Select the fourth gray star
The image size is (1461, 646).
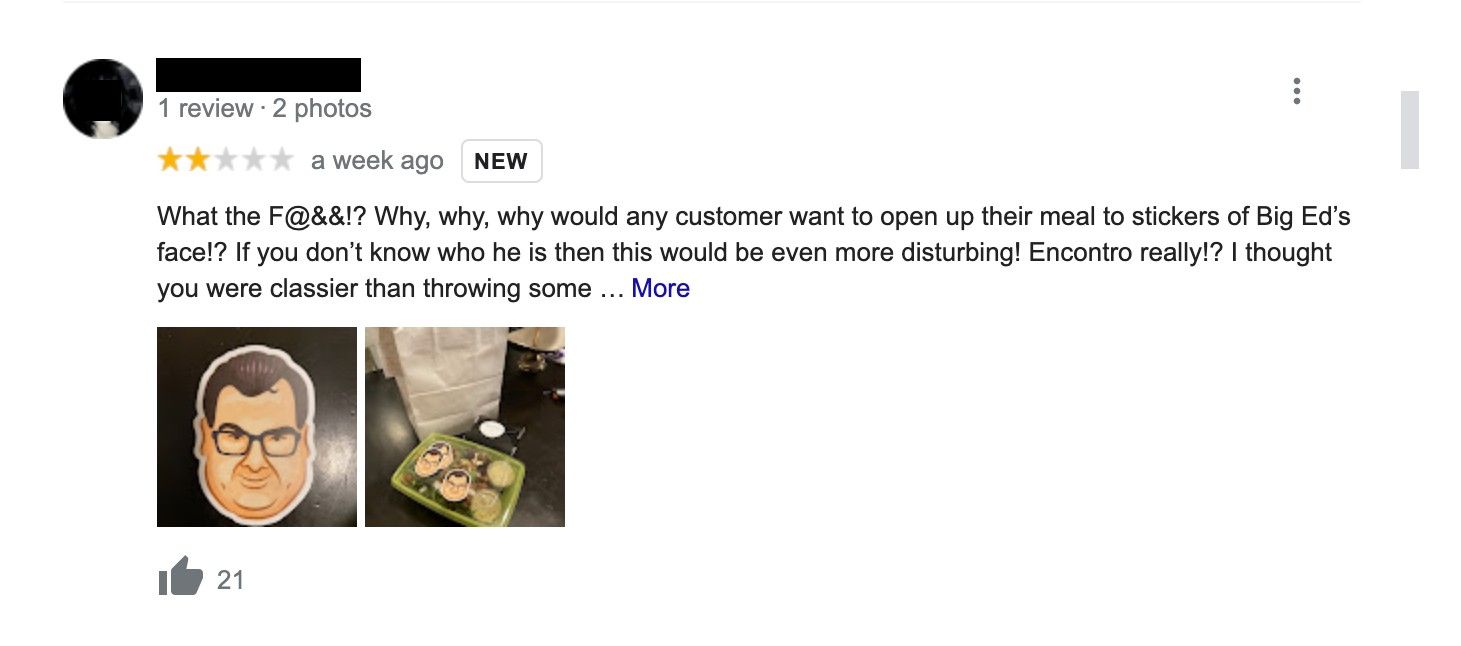pyautogui.click(x=255, y=159)
